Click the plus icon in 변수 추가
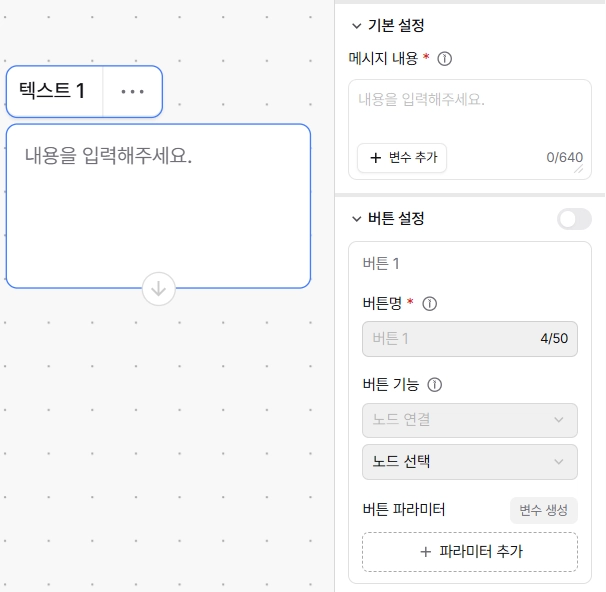Image resolution: width=606 pixels, height=592 pixels. (x=375, y=158)
